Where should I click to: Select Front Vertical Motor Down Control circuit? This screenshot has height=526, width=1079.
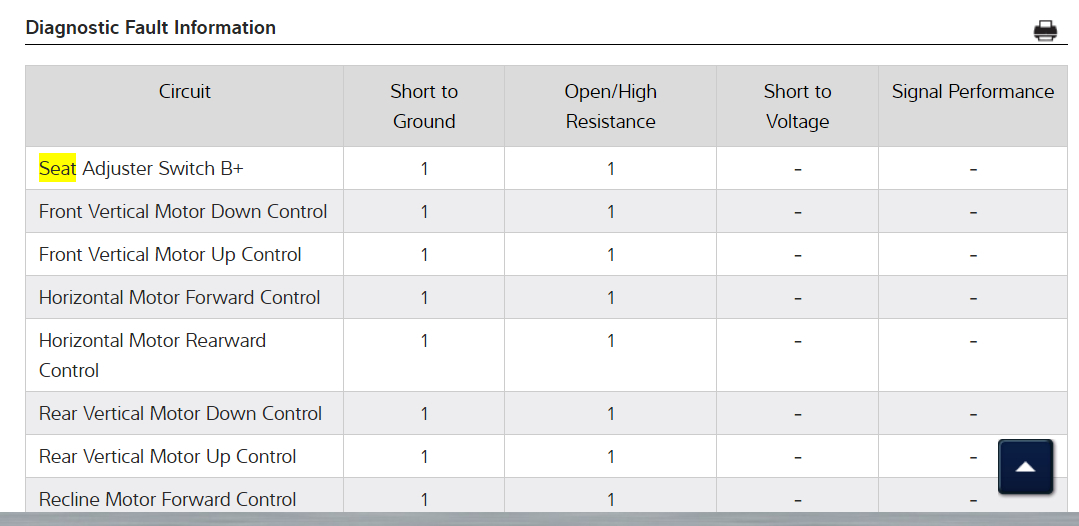[183, 212]
